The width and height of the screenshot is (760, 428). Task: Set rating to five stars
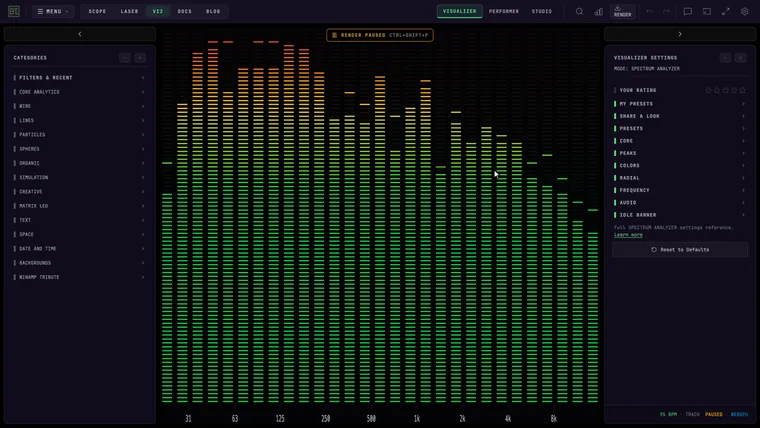point(743,90)
